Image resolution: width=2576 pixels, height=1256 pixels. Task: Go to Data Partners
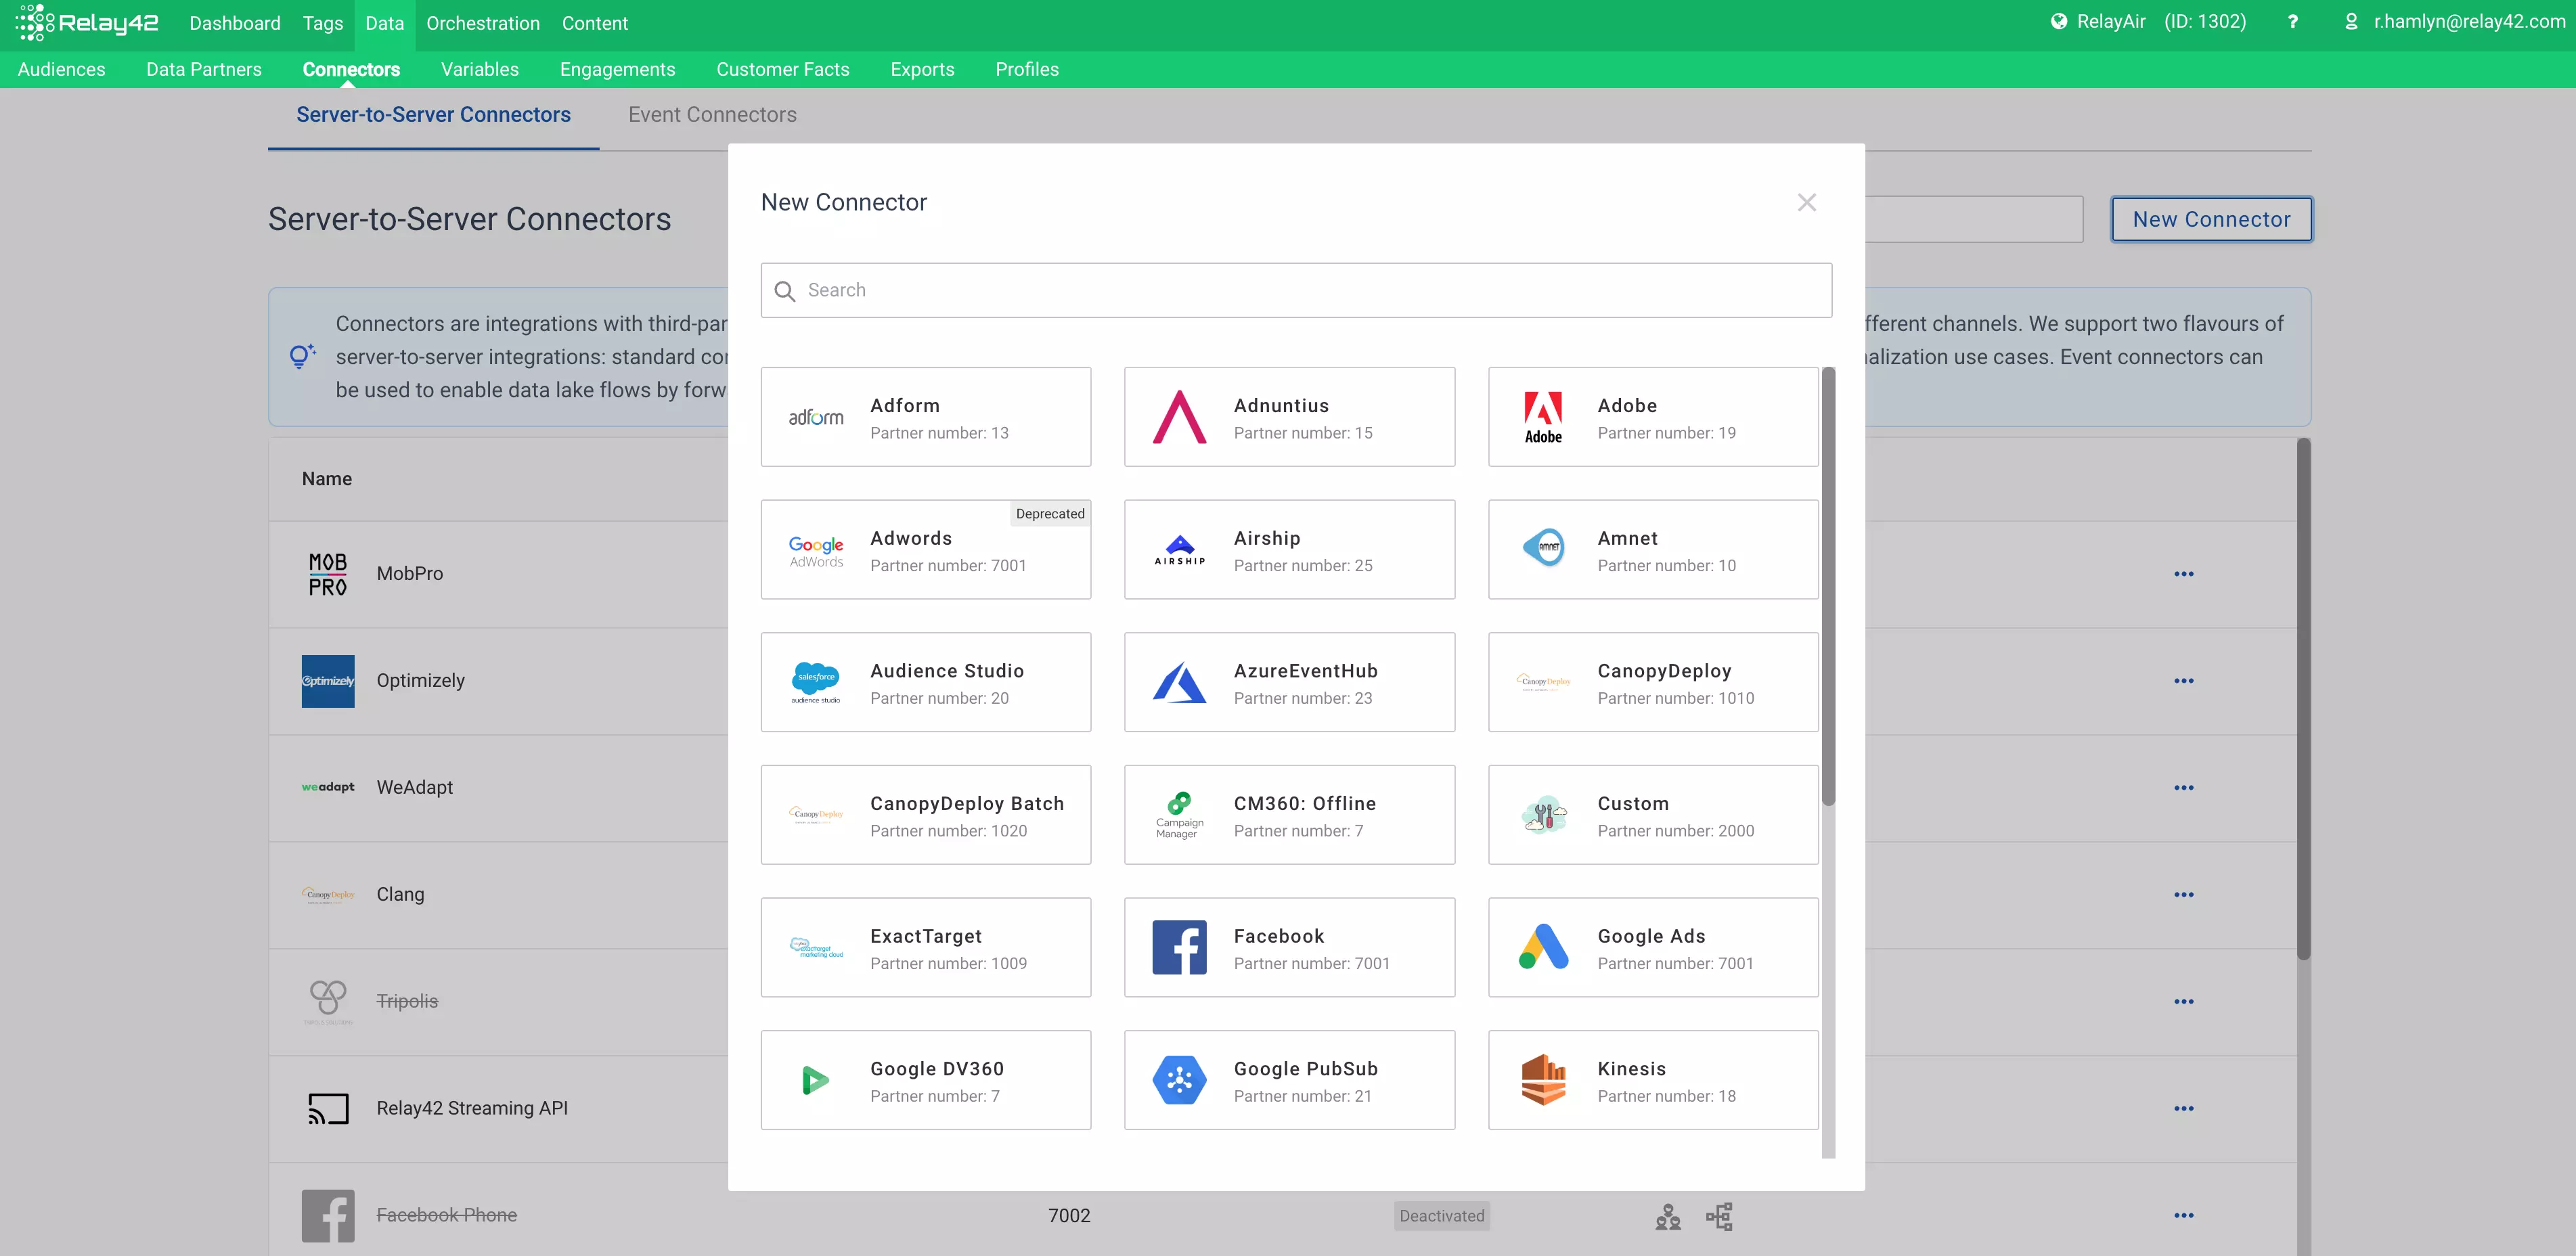pyautogui.click(x=204, y=69)
